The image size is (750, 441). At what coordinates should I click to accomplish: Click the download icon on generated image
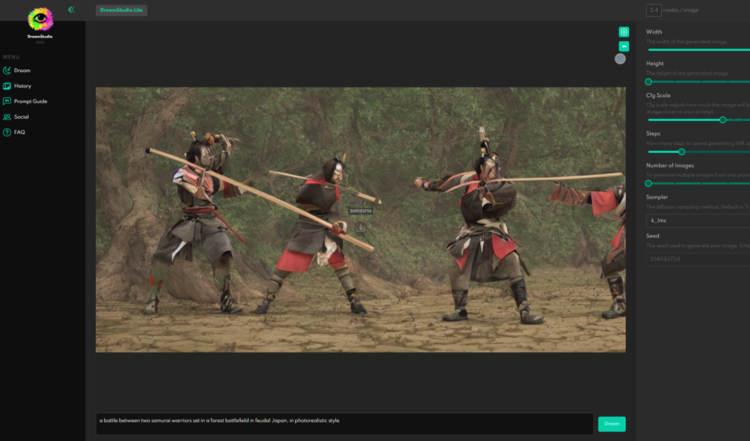point(361,228)
